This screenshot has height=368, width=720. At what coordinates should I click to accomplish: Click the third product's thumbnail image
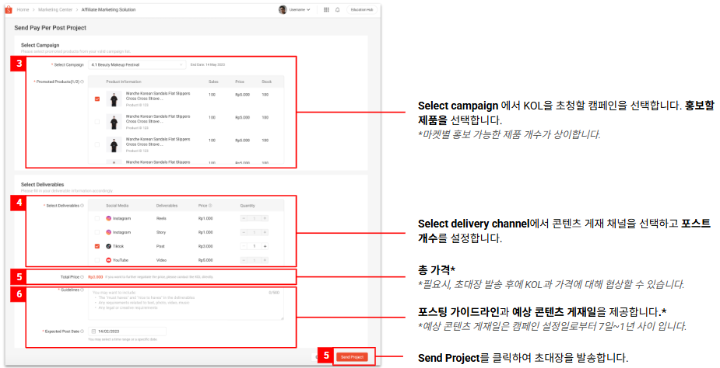click(x=114, y=145)
